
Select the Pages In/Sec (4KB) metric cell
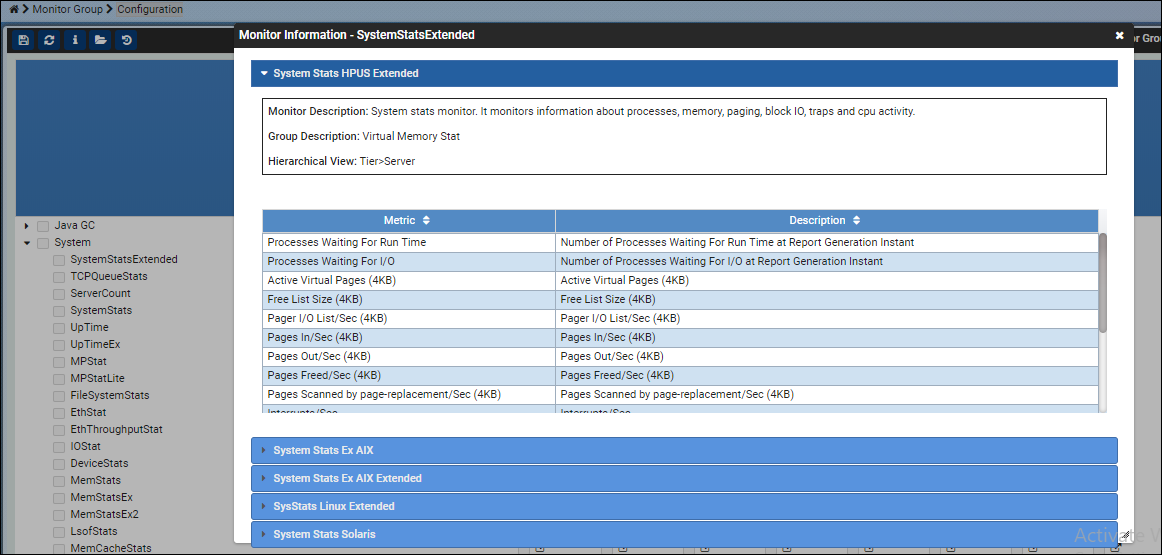click(x=409, y=338)
